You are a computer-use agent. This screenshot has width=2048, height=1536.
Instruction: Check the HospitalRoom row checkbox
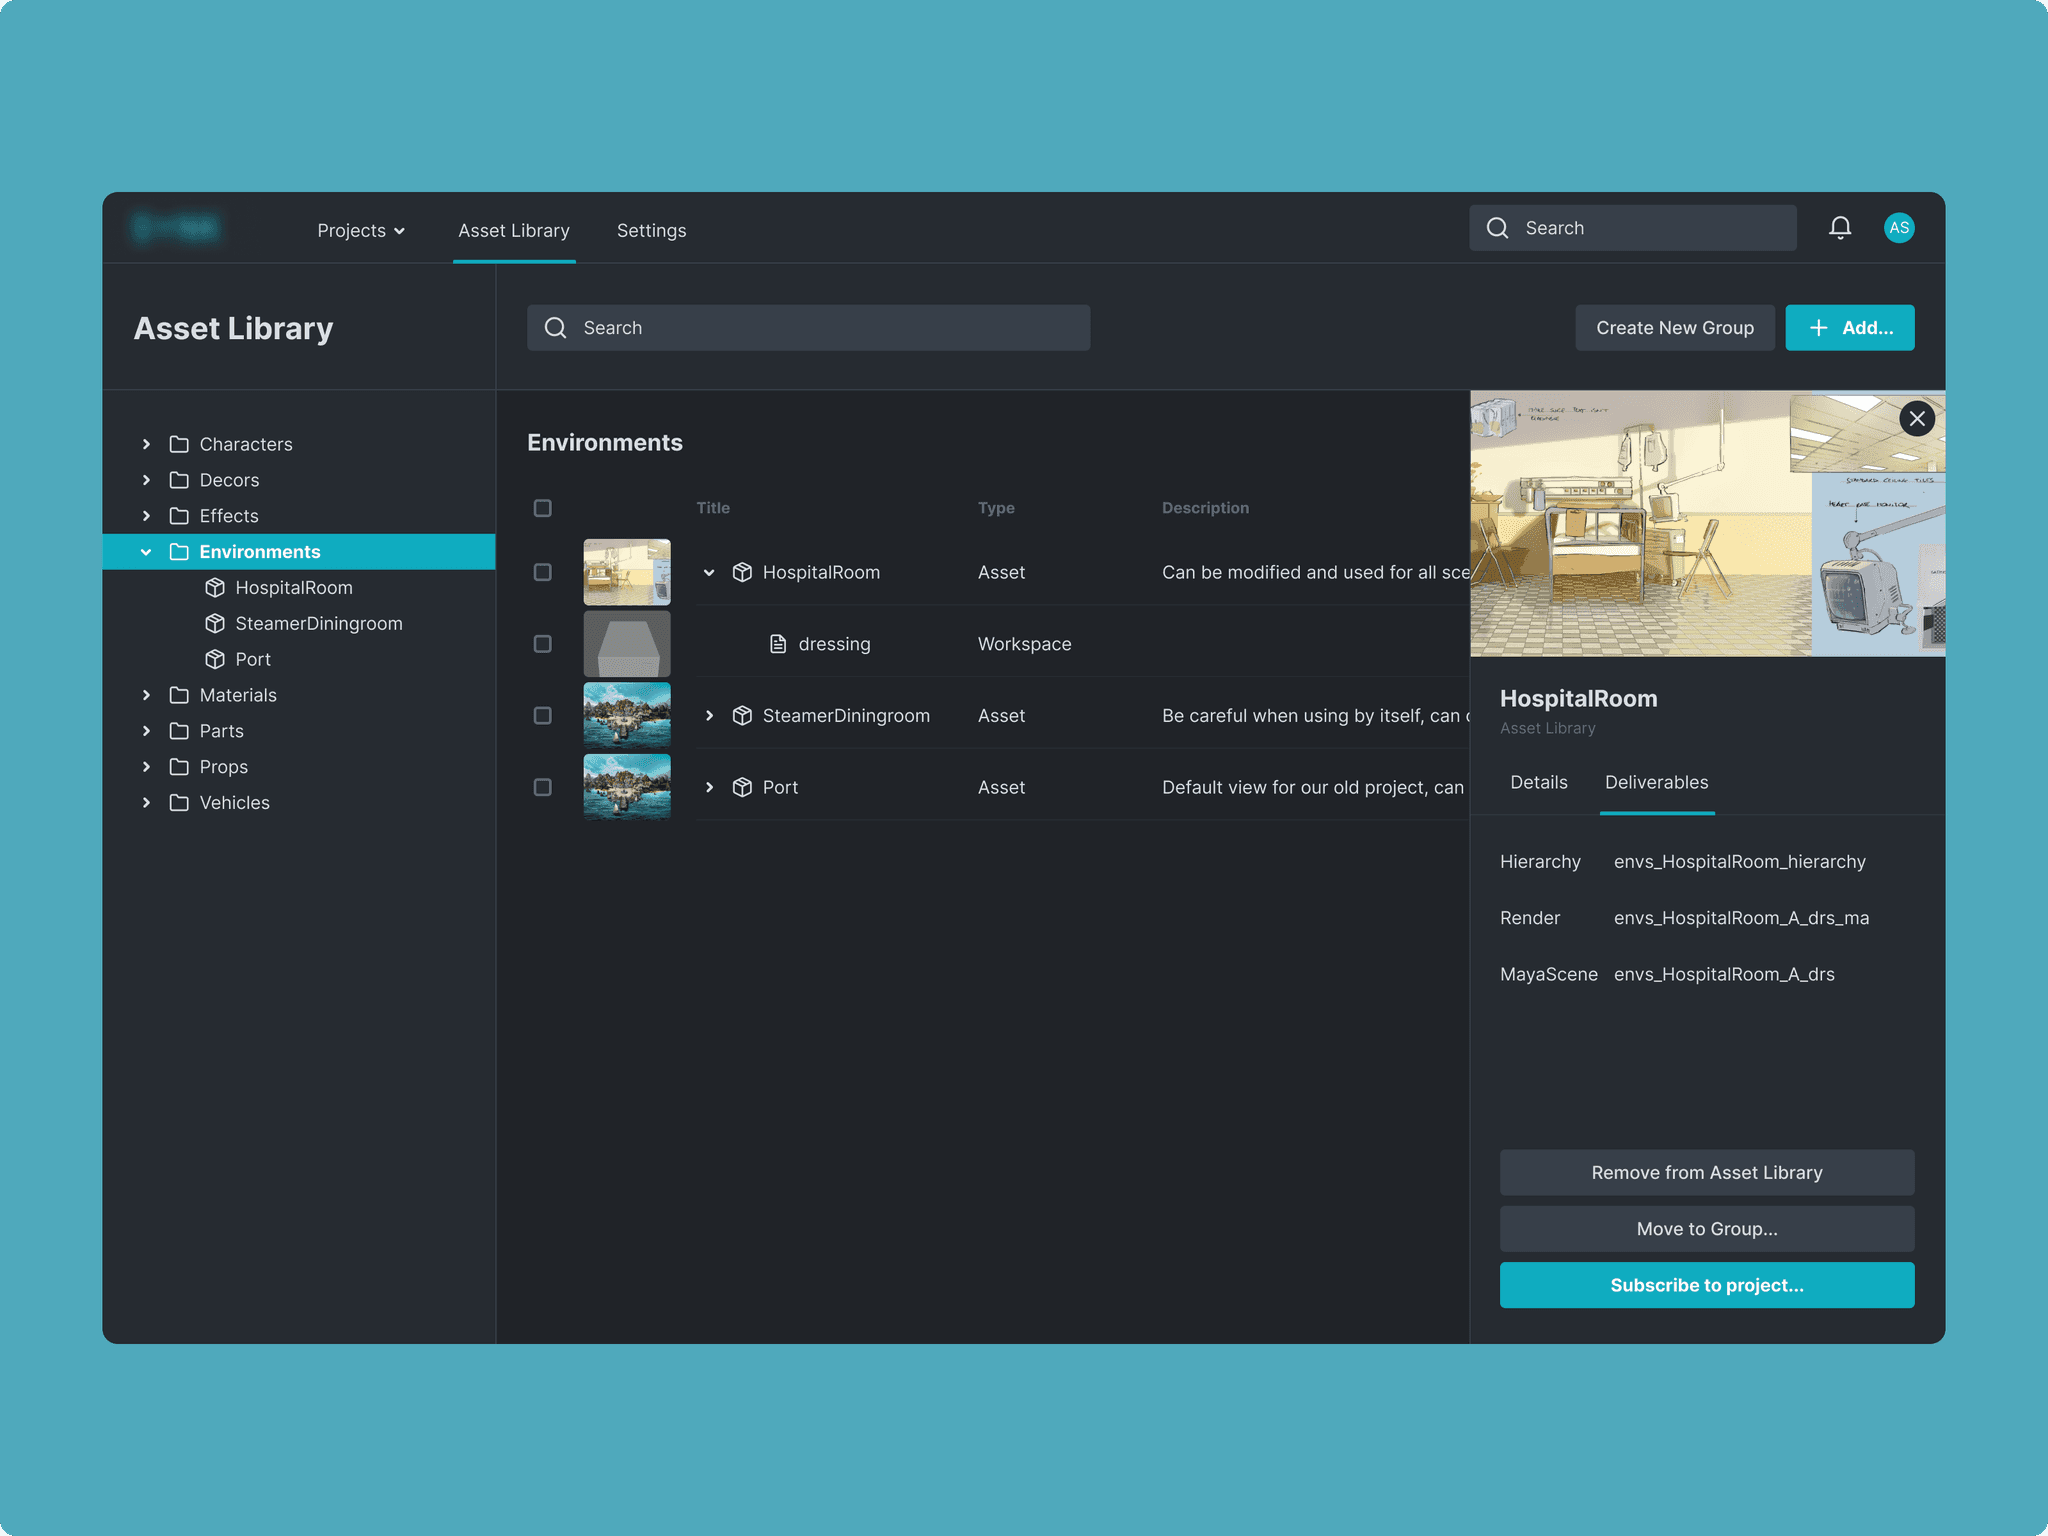[543, 572]
